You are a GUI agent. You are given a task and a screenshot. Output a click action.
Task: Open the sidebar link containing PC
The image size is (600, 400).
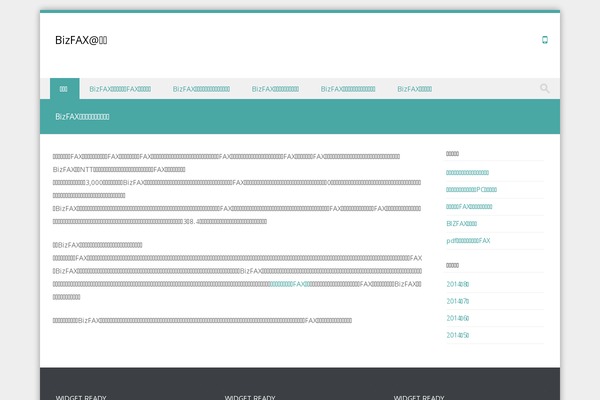pos(471,189)
